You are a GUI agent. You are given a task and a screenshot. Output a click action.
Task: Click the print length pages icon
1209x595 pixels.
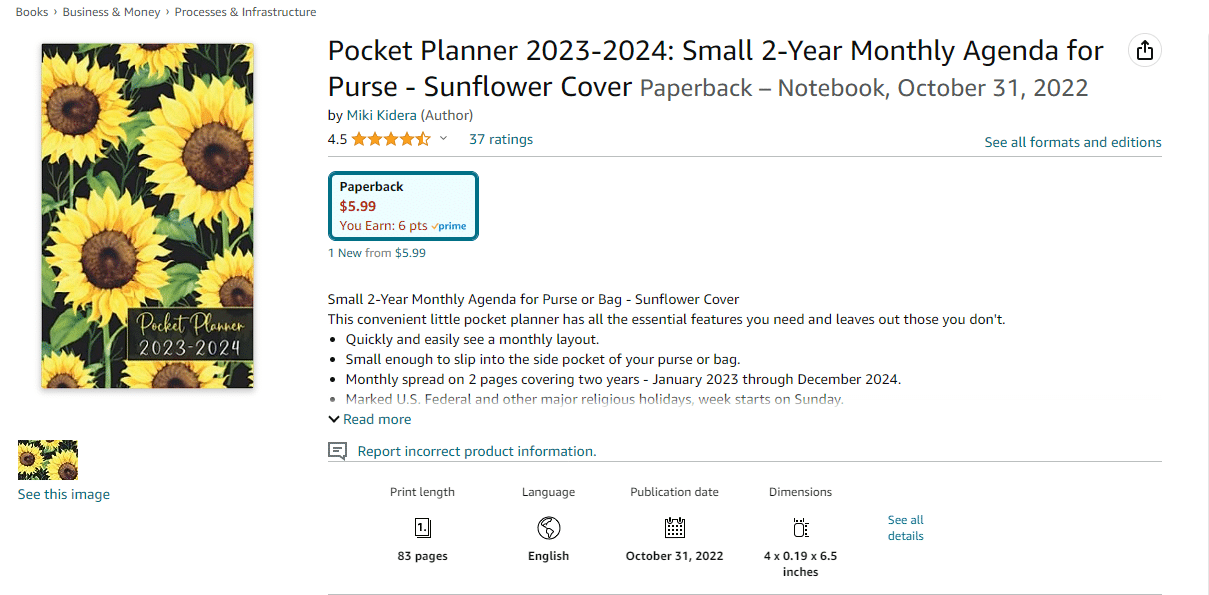(423, 528)
